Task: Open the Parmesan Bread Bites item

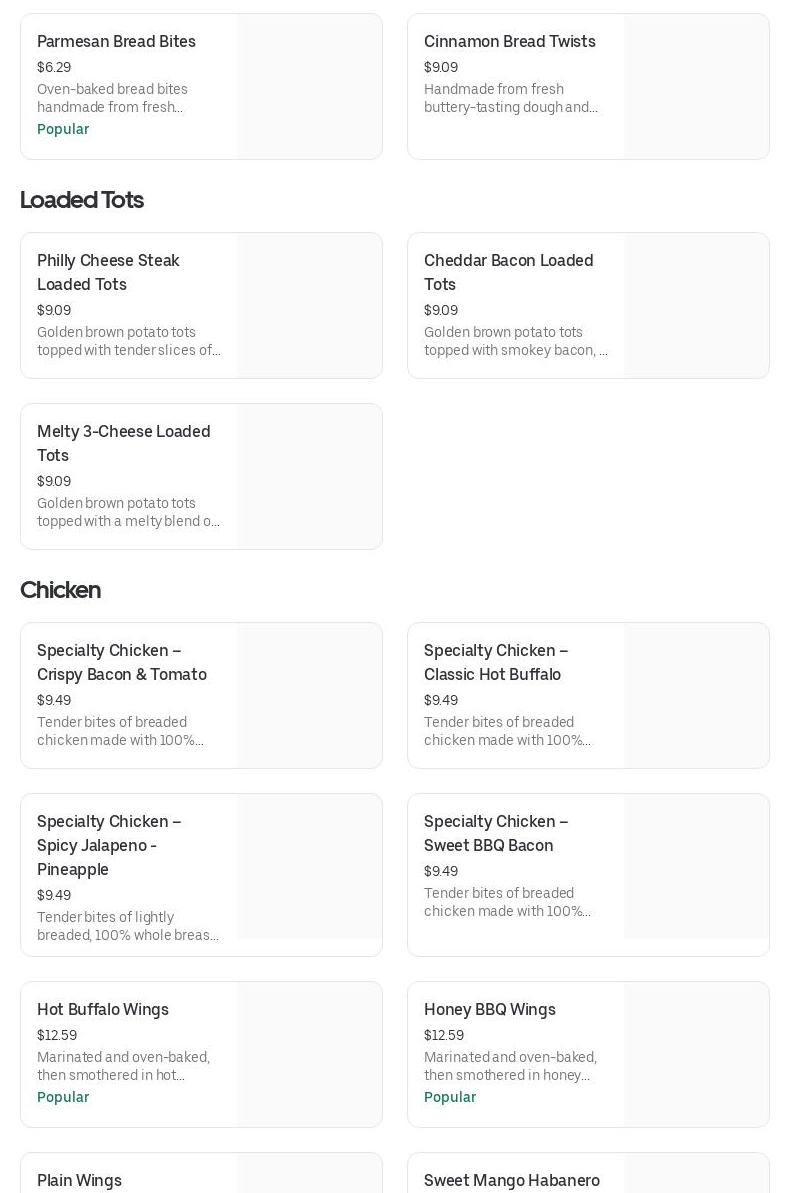Action: click(x=116, y=42)
